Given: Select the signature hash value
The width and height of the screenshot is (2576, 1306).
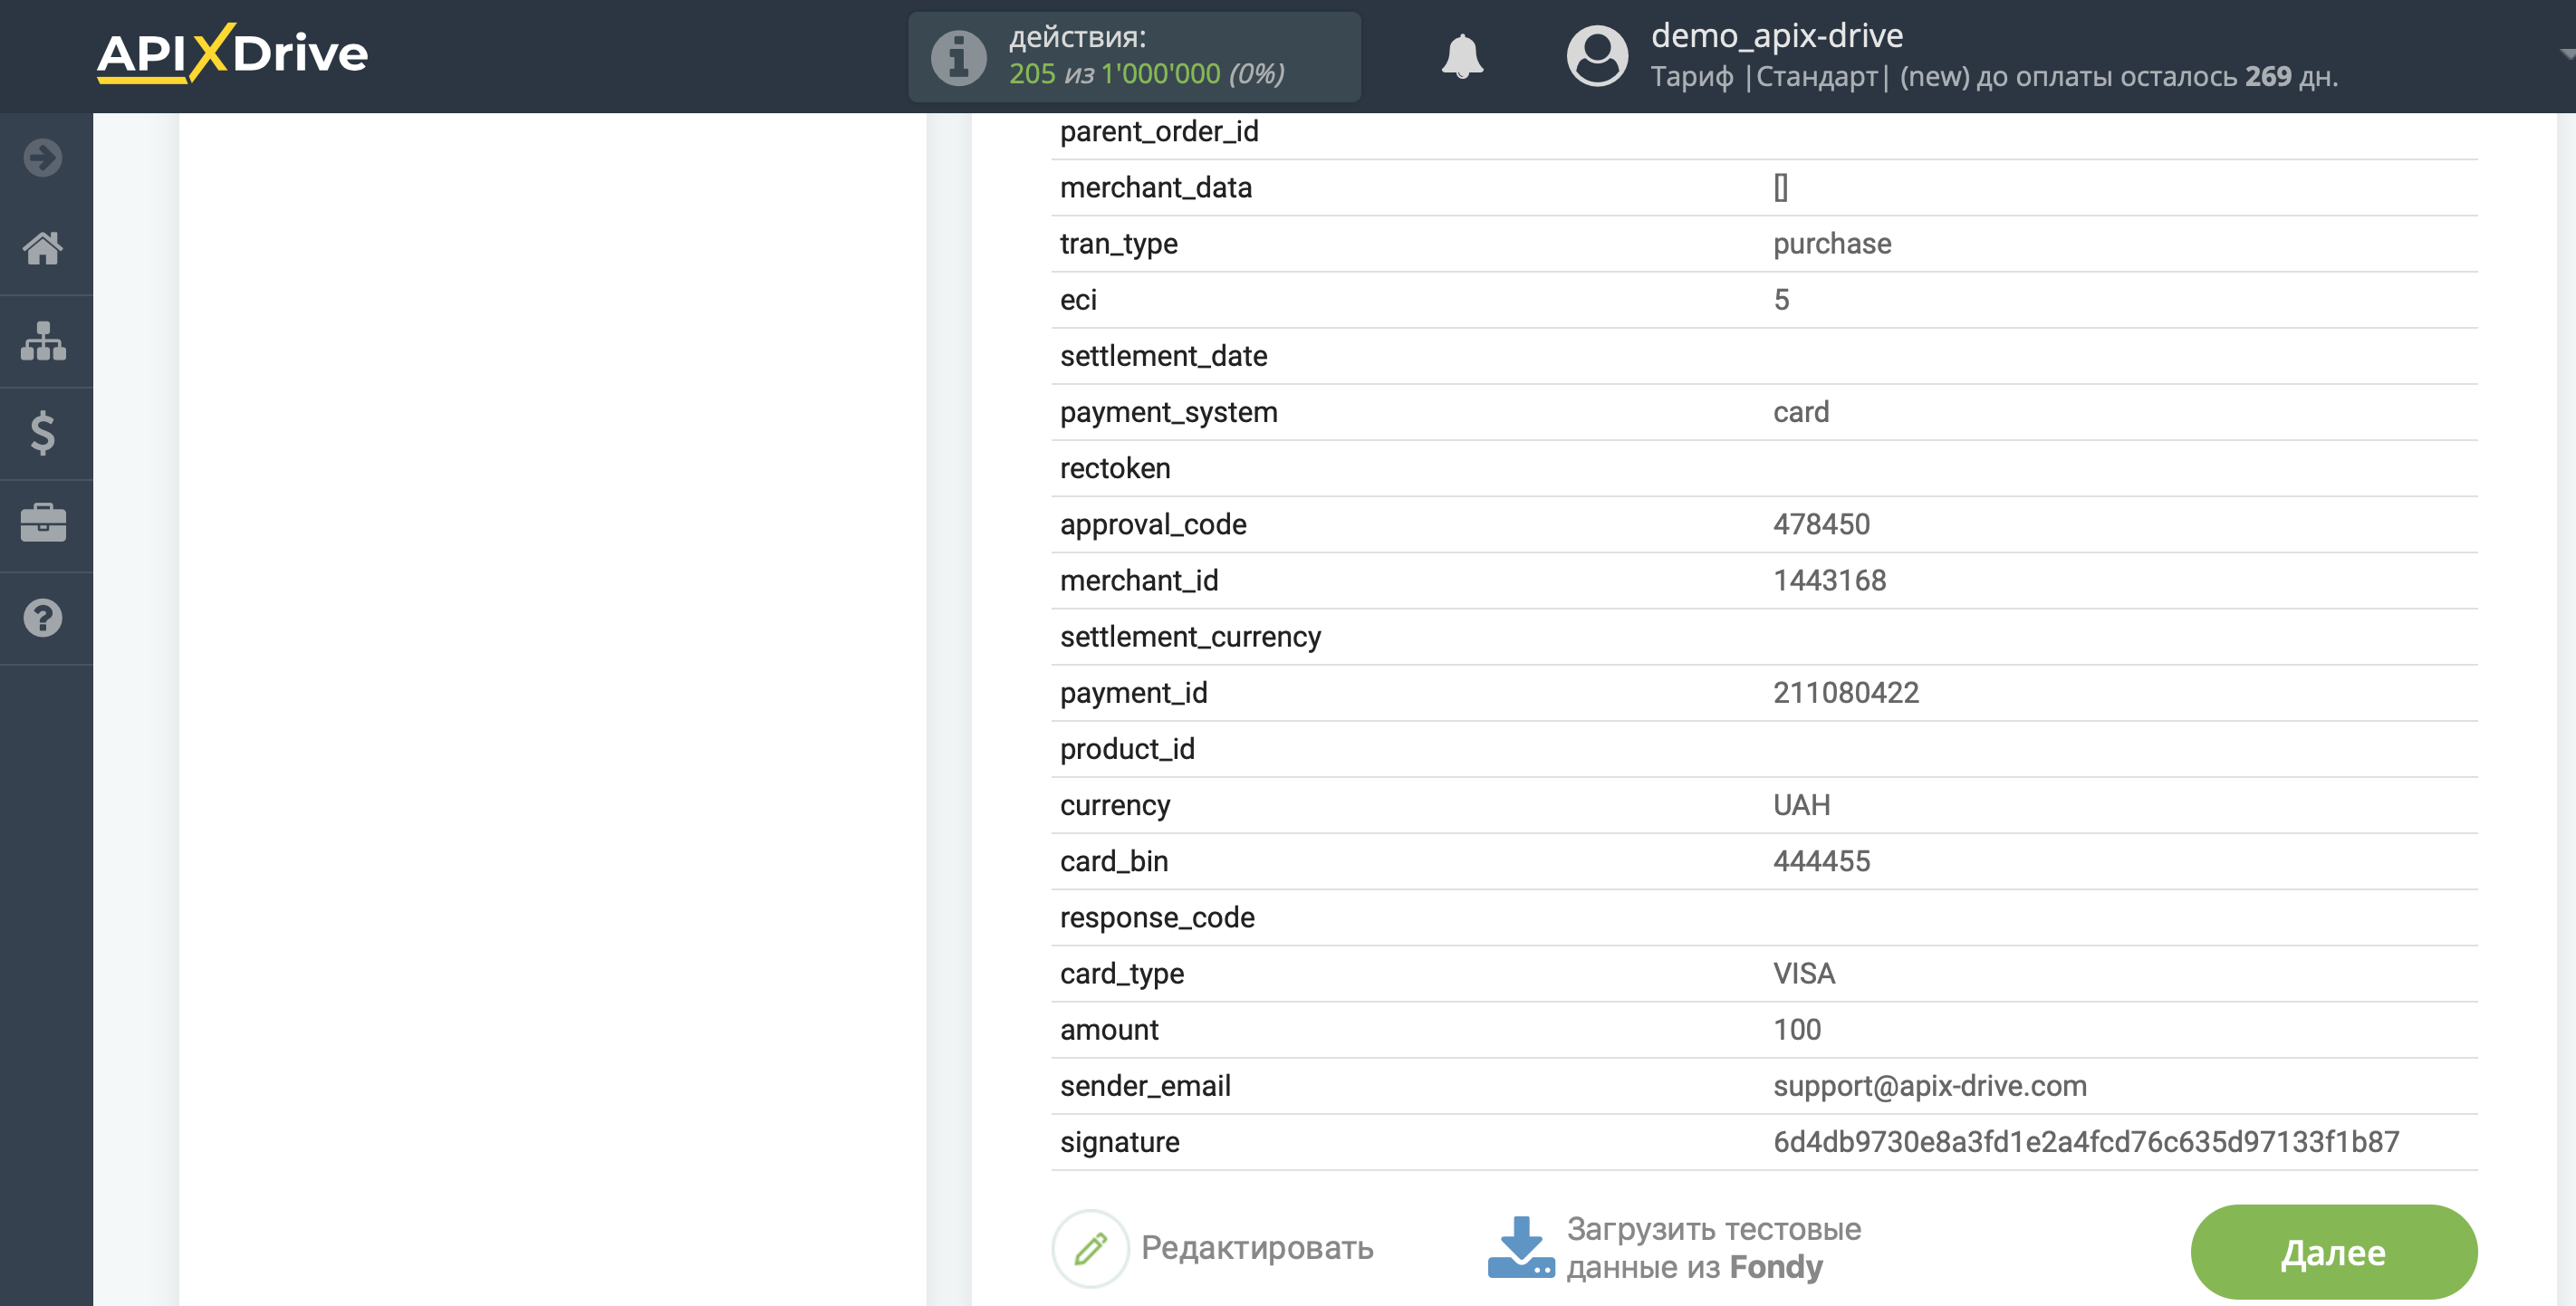Looking at the screenshot, I should [x=2086, y=1142].
